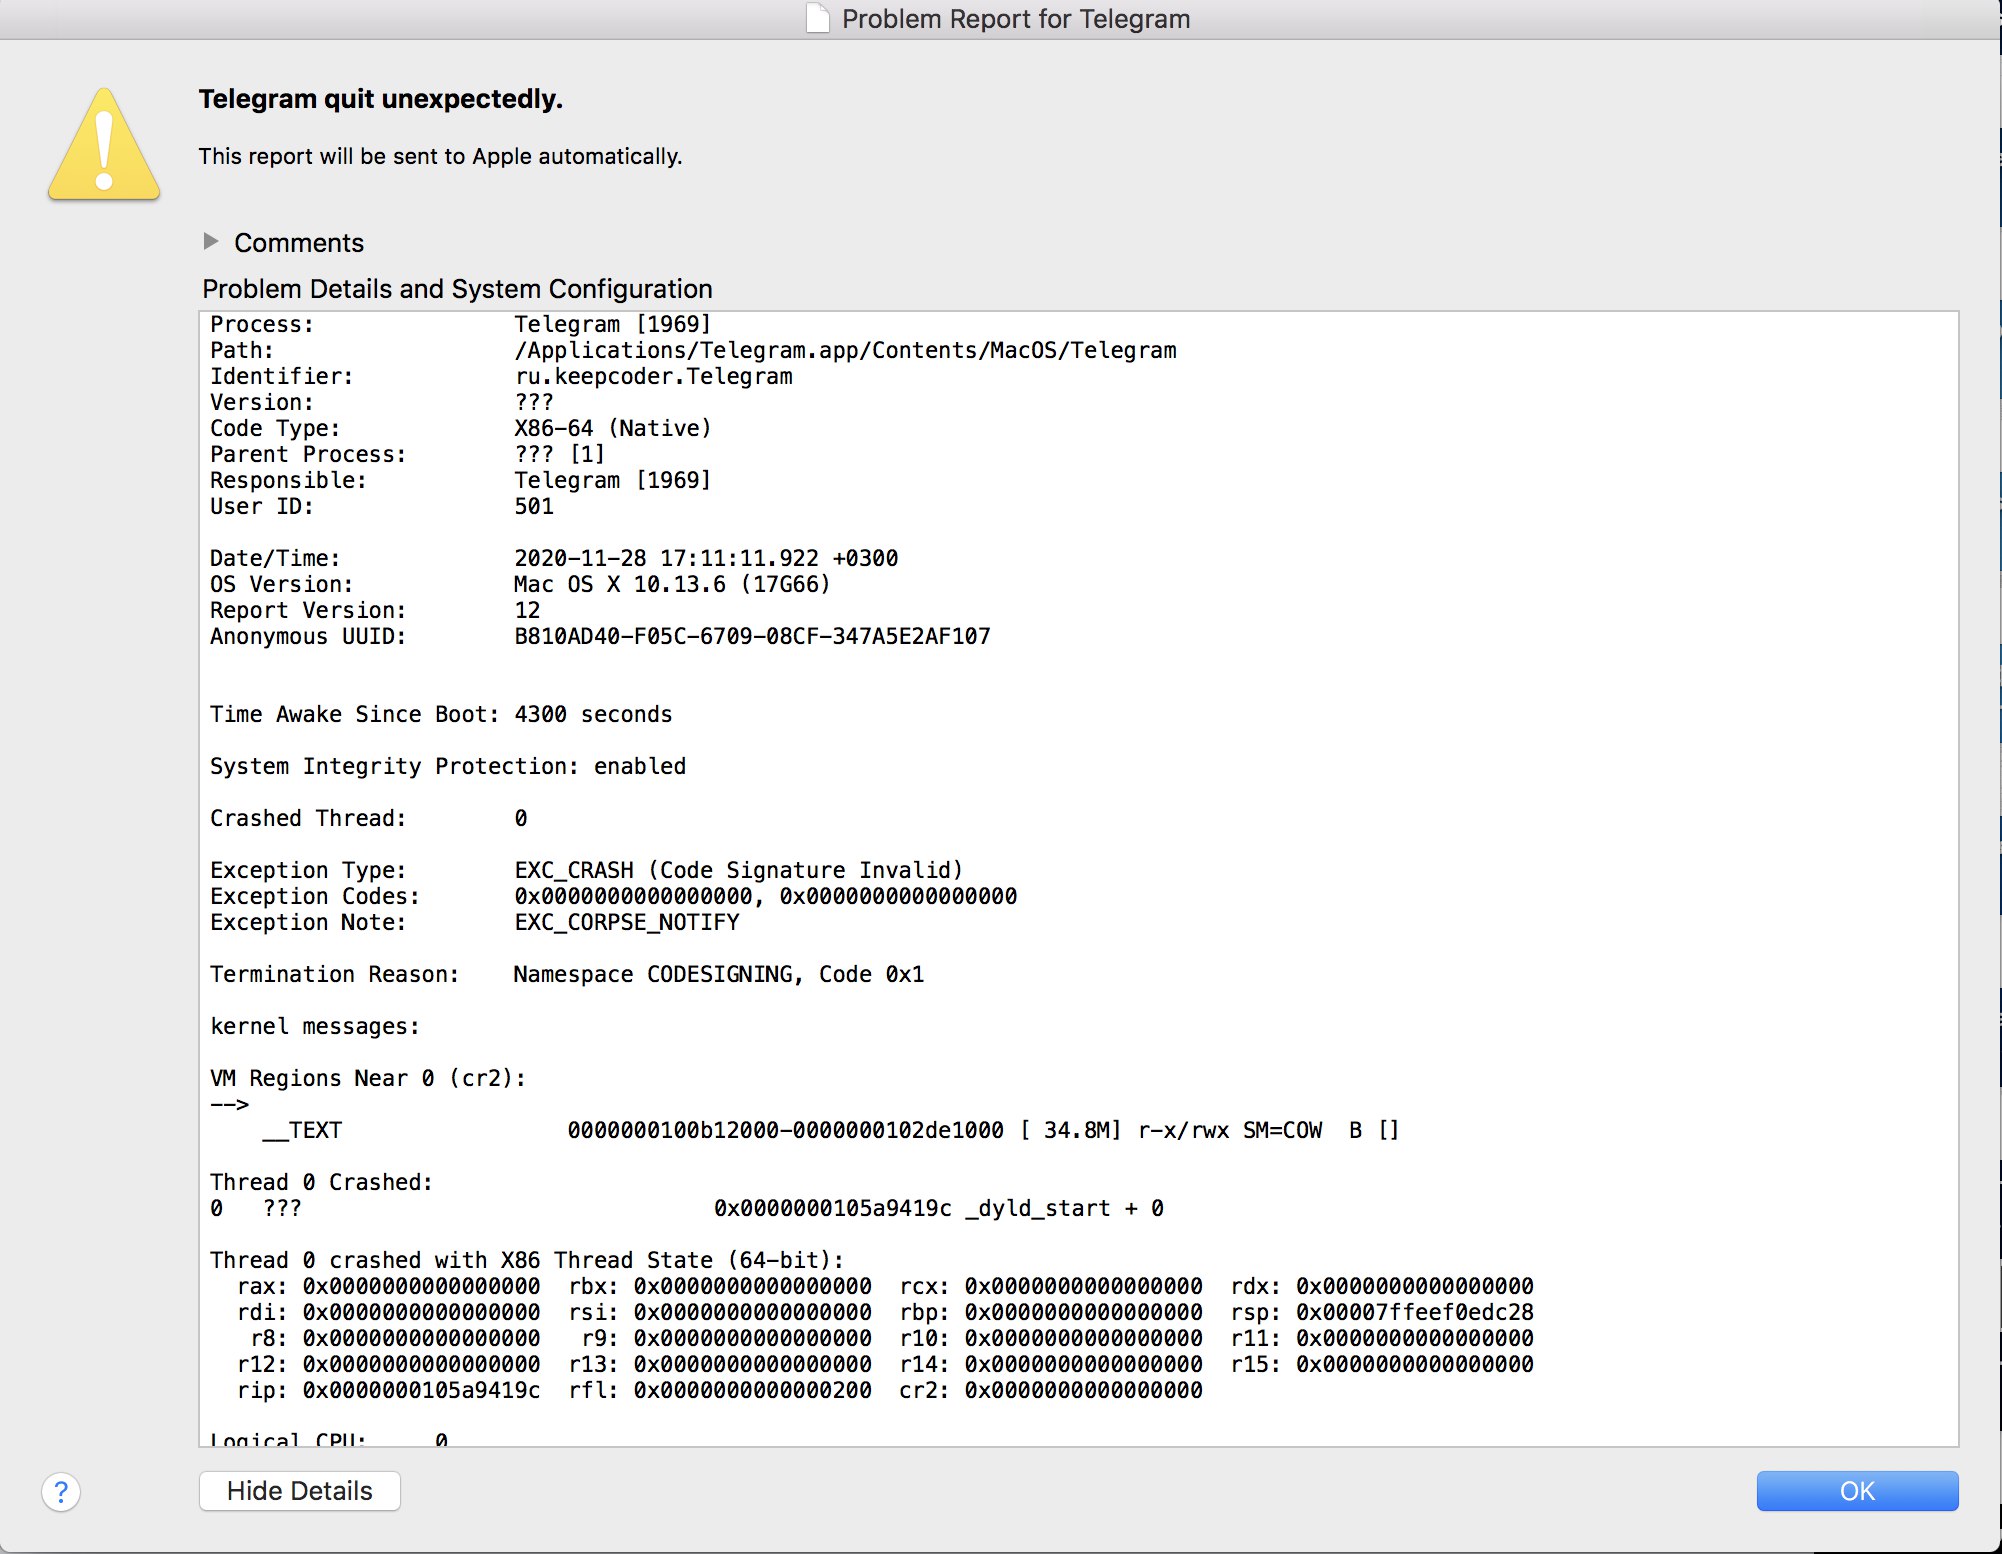Click the Parent Process value '??? [1]'

pos(560,454)
